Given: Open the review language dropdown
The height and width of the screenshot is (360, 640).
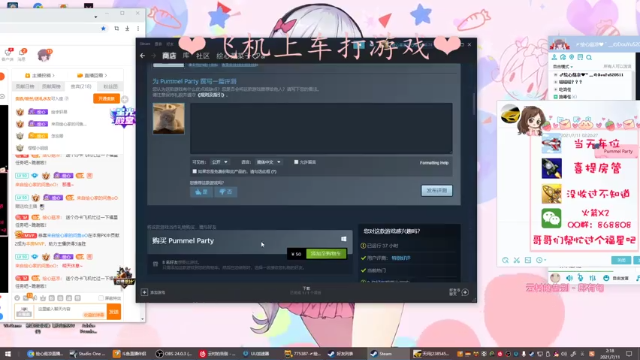Looking at the screenshot, I should coord(268,162).
